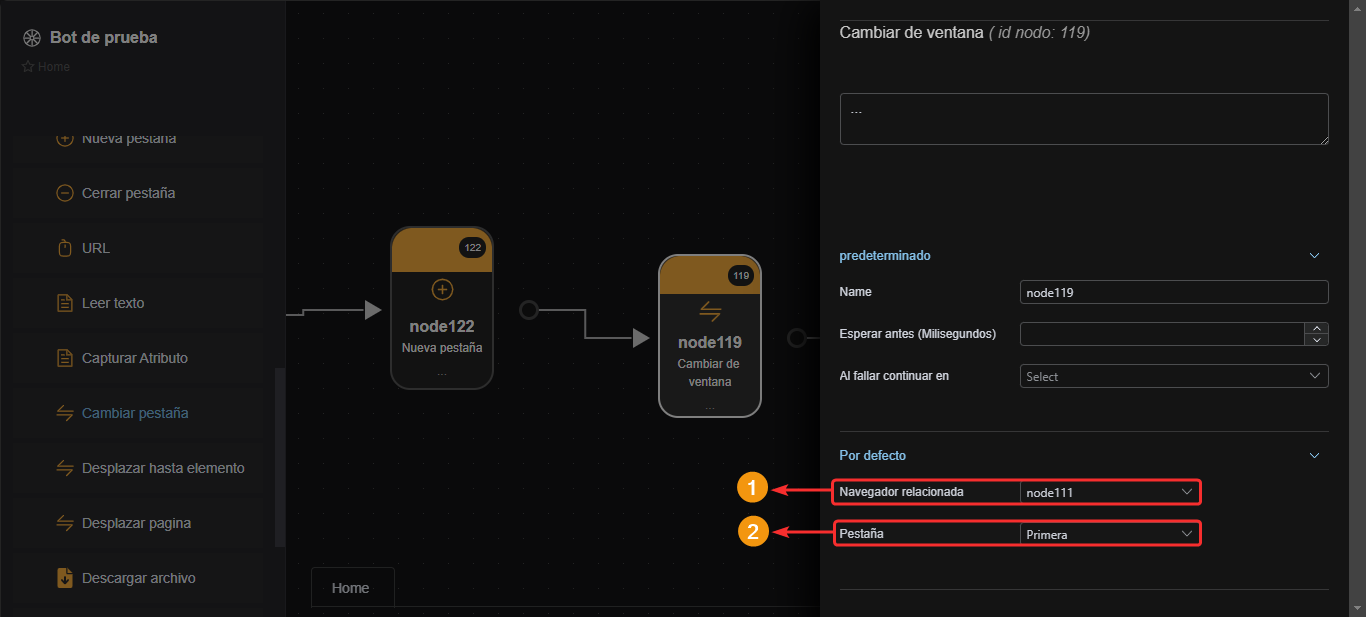Click the Bot de prueba title
This screenshot has height=617, width=1366.
(x=104, y=38)
